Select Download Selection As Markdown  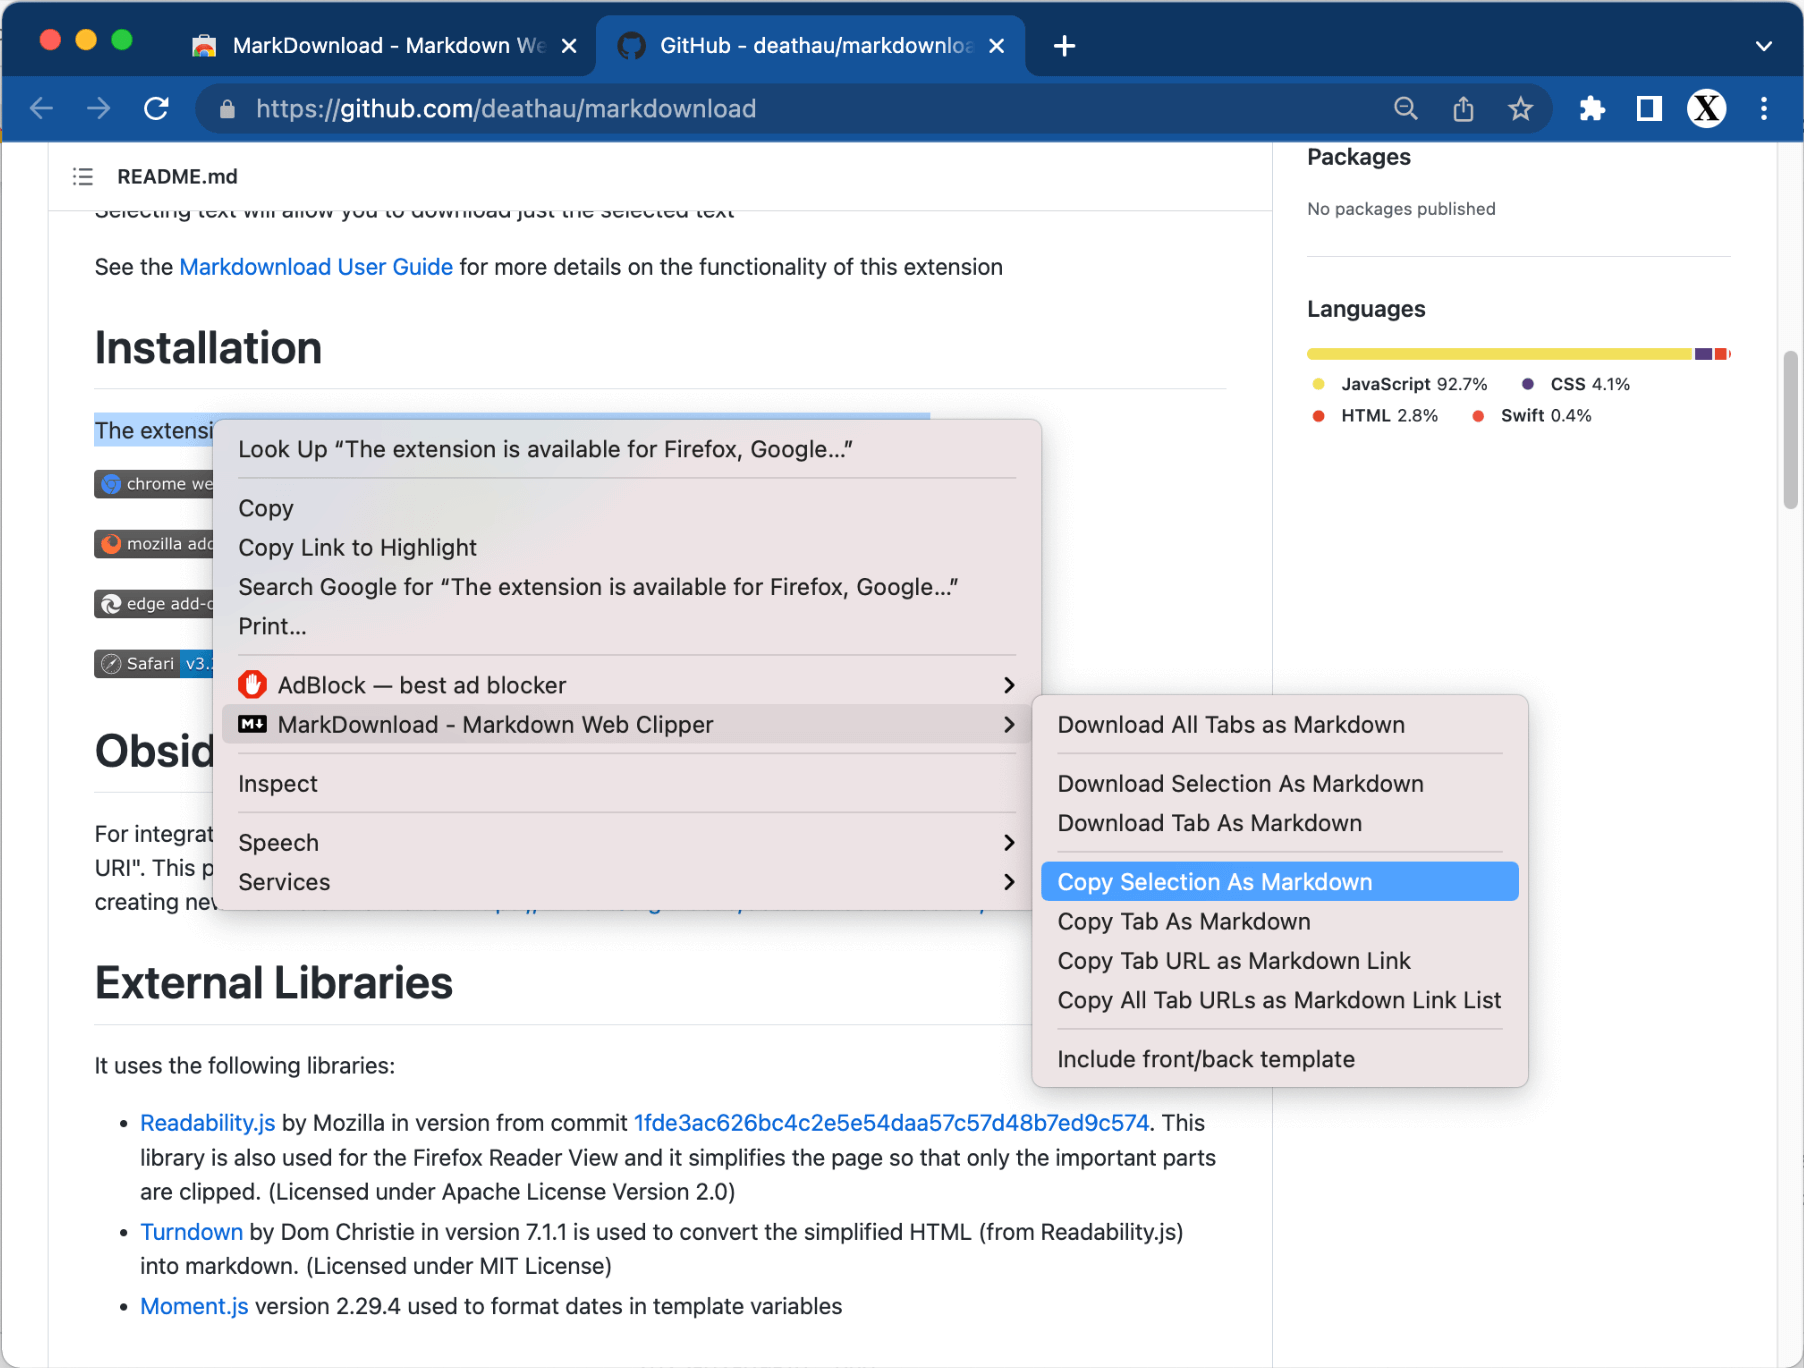pyautogui.click(x=1279, y=784)
